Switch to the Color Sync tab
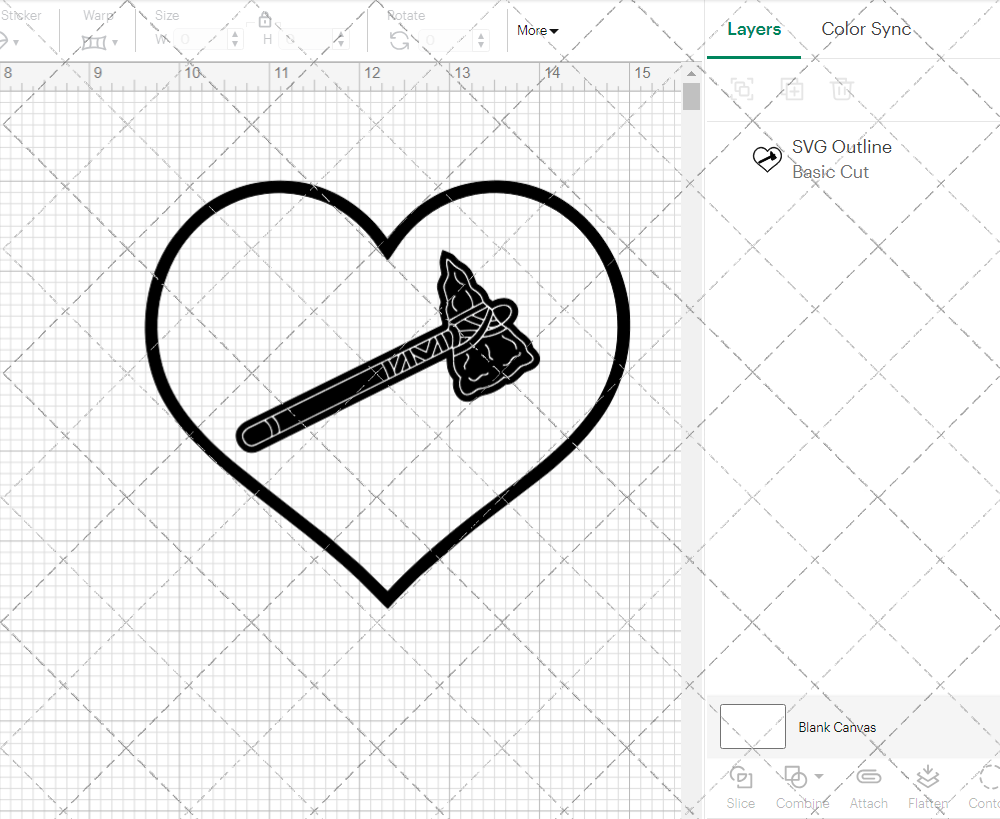Image resolution: width=1000 pixels, height=819 pixels. coord(866,29)
